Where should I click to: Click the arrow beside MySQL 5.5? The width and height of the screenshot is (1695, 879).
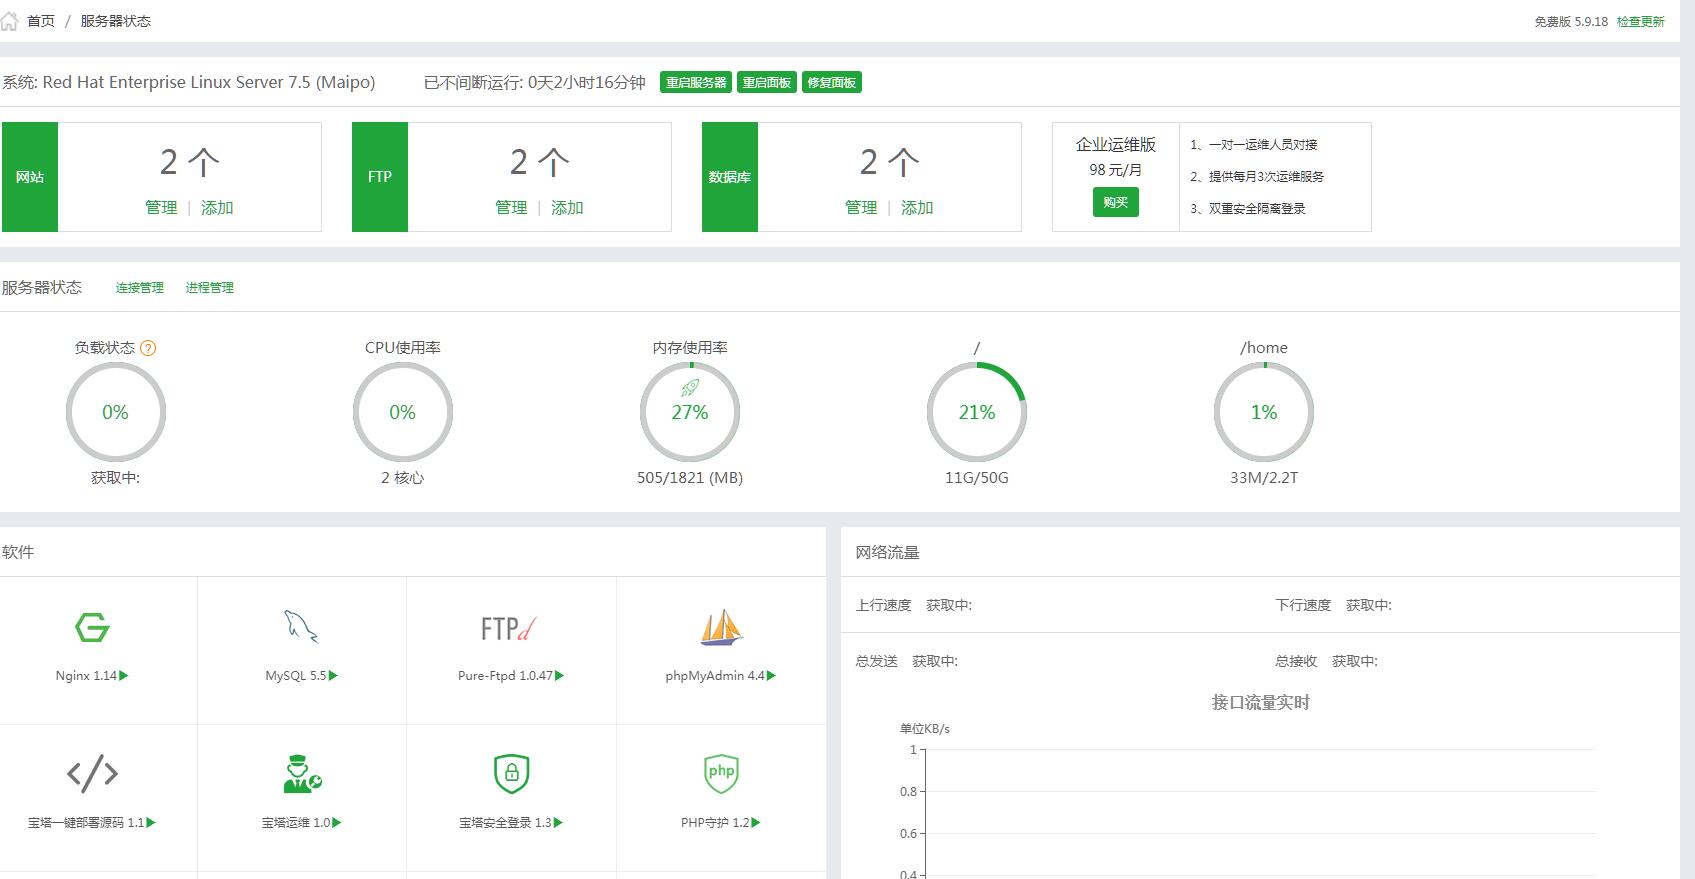(333, 676)
